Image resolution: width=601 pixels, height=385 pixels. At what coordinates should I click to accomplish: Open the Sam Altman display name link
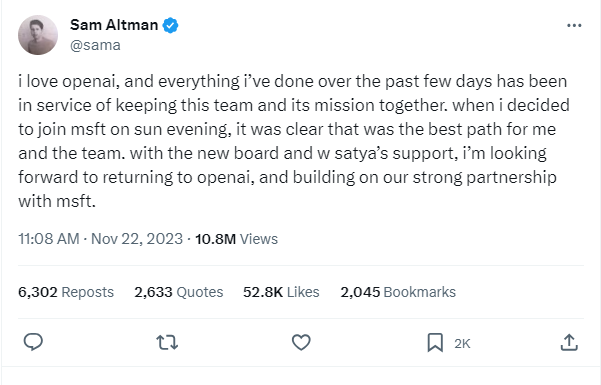point(114,25)
